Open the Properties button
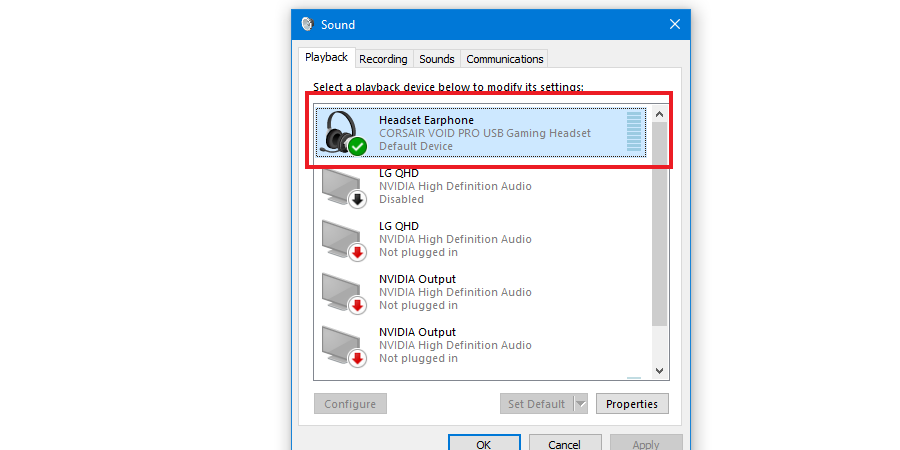This screenshot has width=900, height=450. (632, 404)
